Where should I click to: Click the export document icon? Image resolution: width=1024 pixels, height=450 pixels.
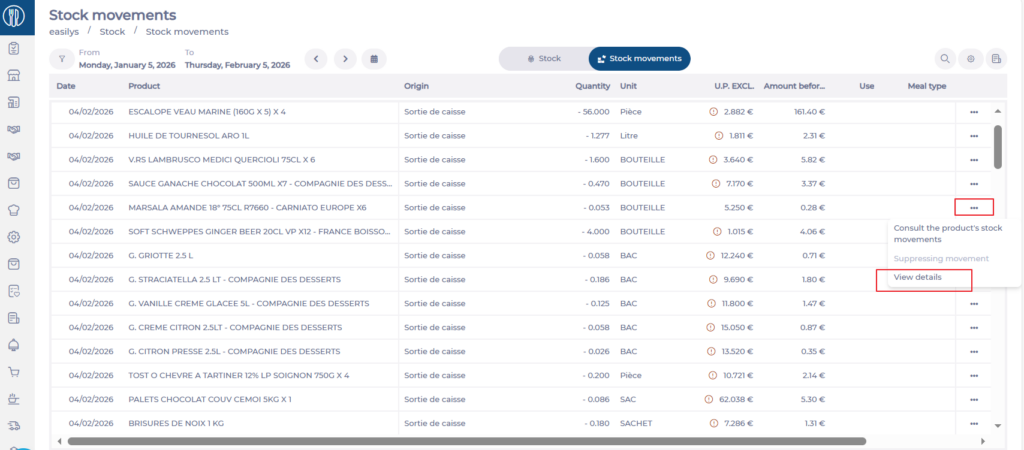pos(996,59)
